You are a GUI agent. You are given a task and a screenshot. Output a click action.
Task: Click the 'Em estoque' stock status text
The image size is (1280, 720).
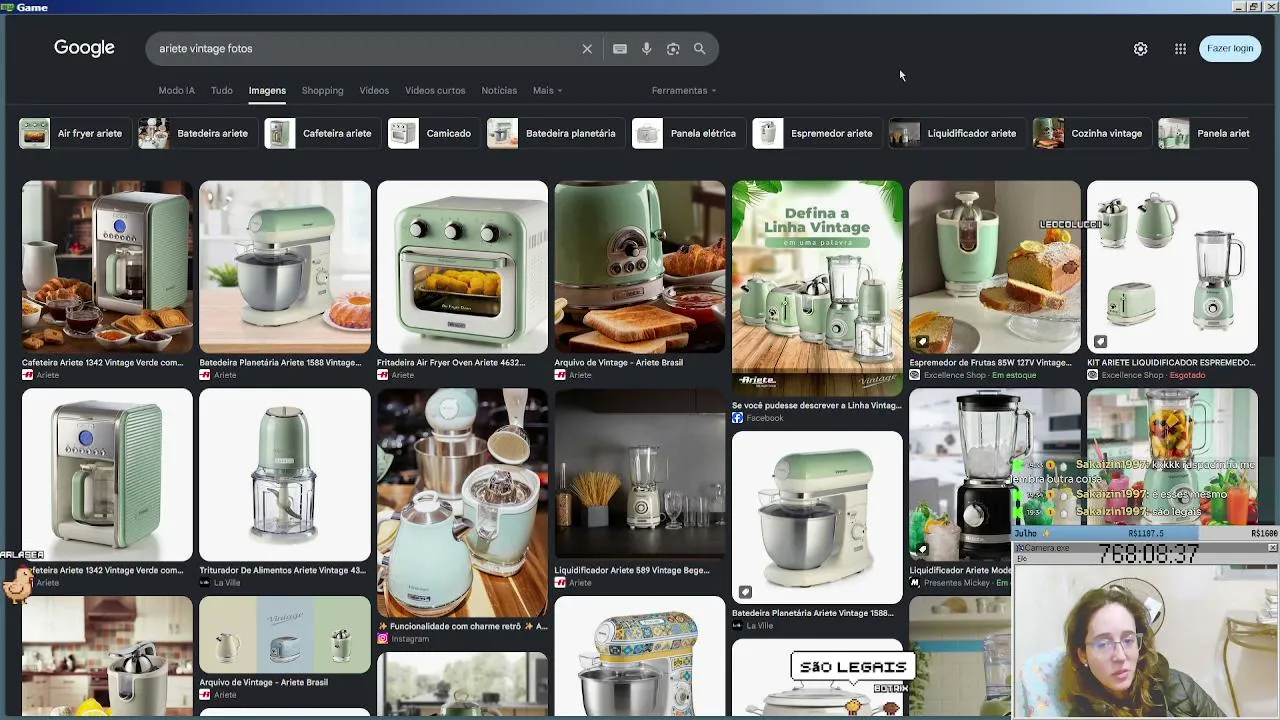pos(1014,375)
